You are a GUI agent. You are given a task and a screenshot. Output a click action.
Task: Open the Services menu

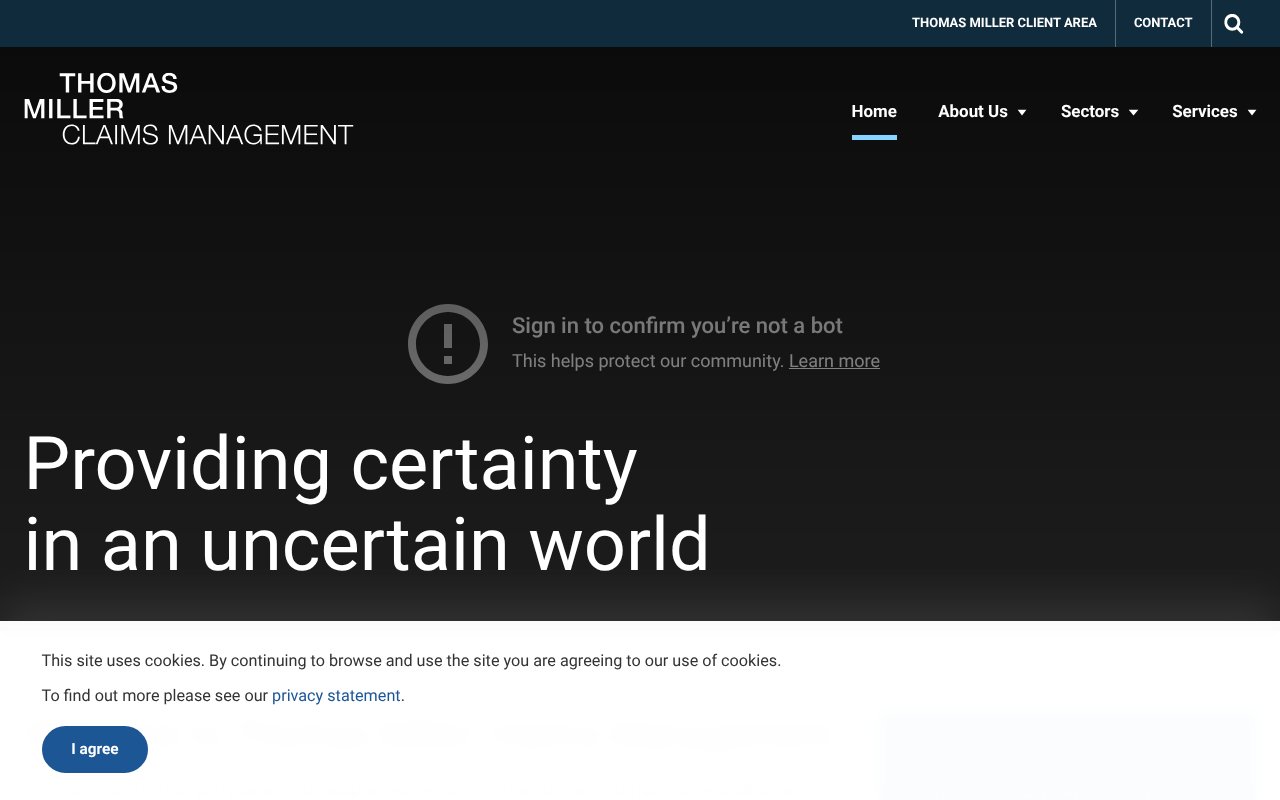1204,111
